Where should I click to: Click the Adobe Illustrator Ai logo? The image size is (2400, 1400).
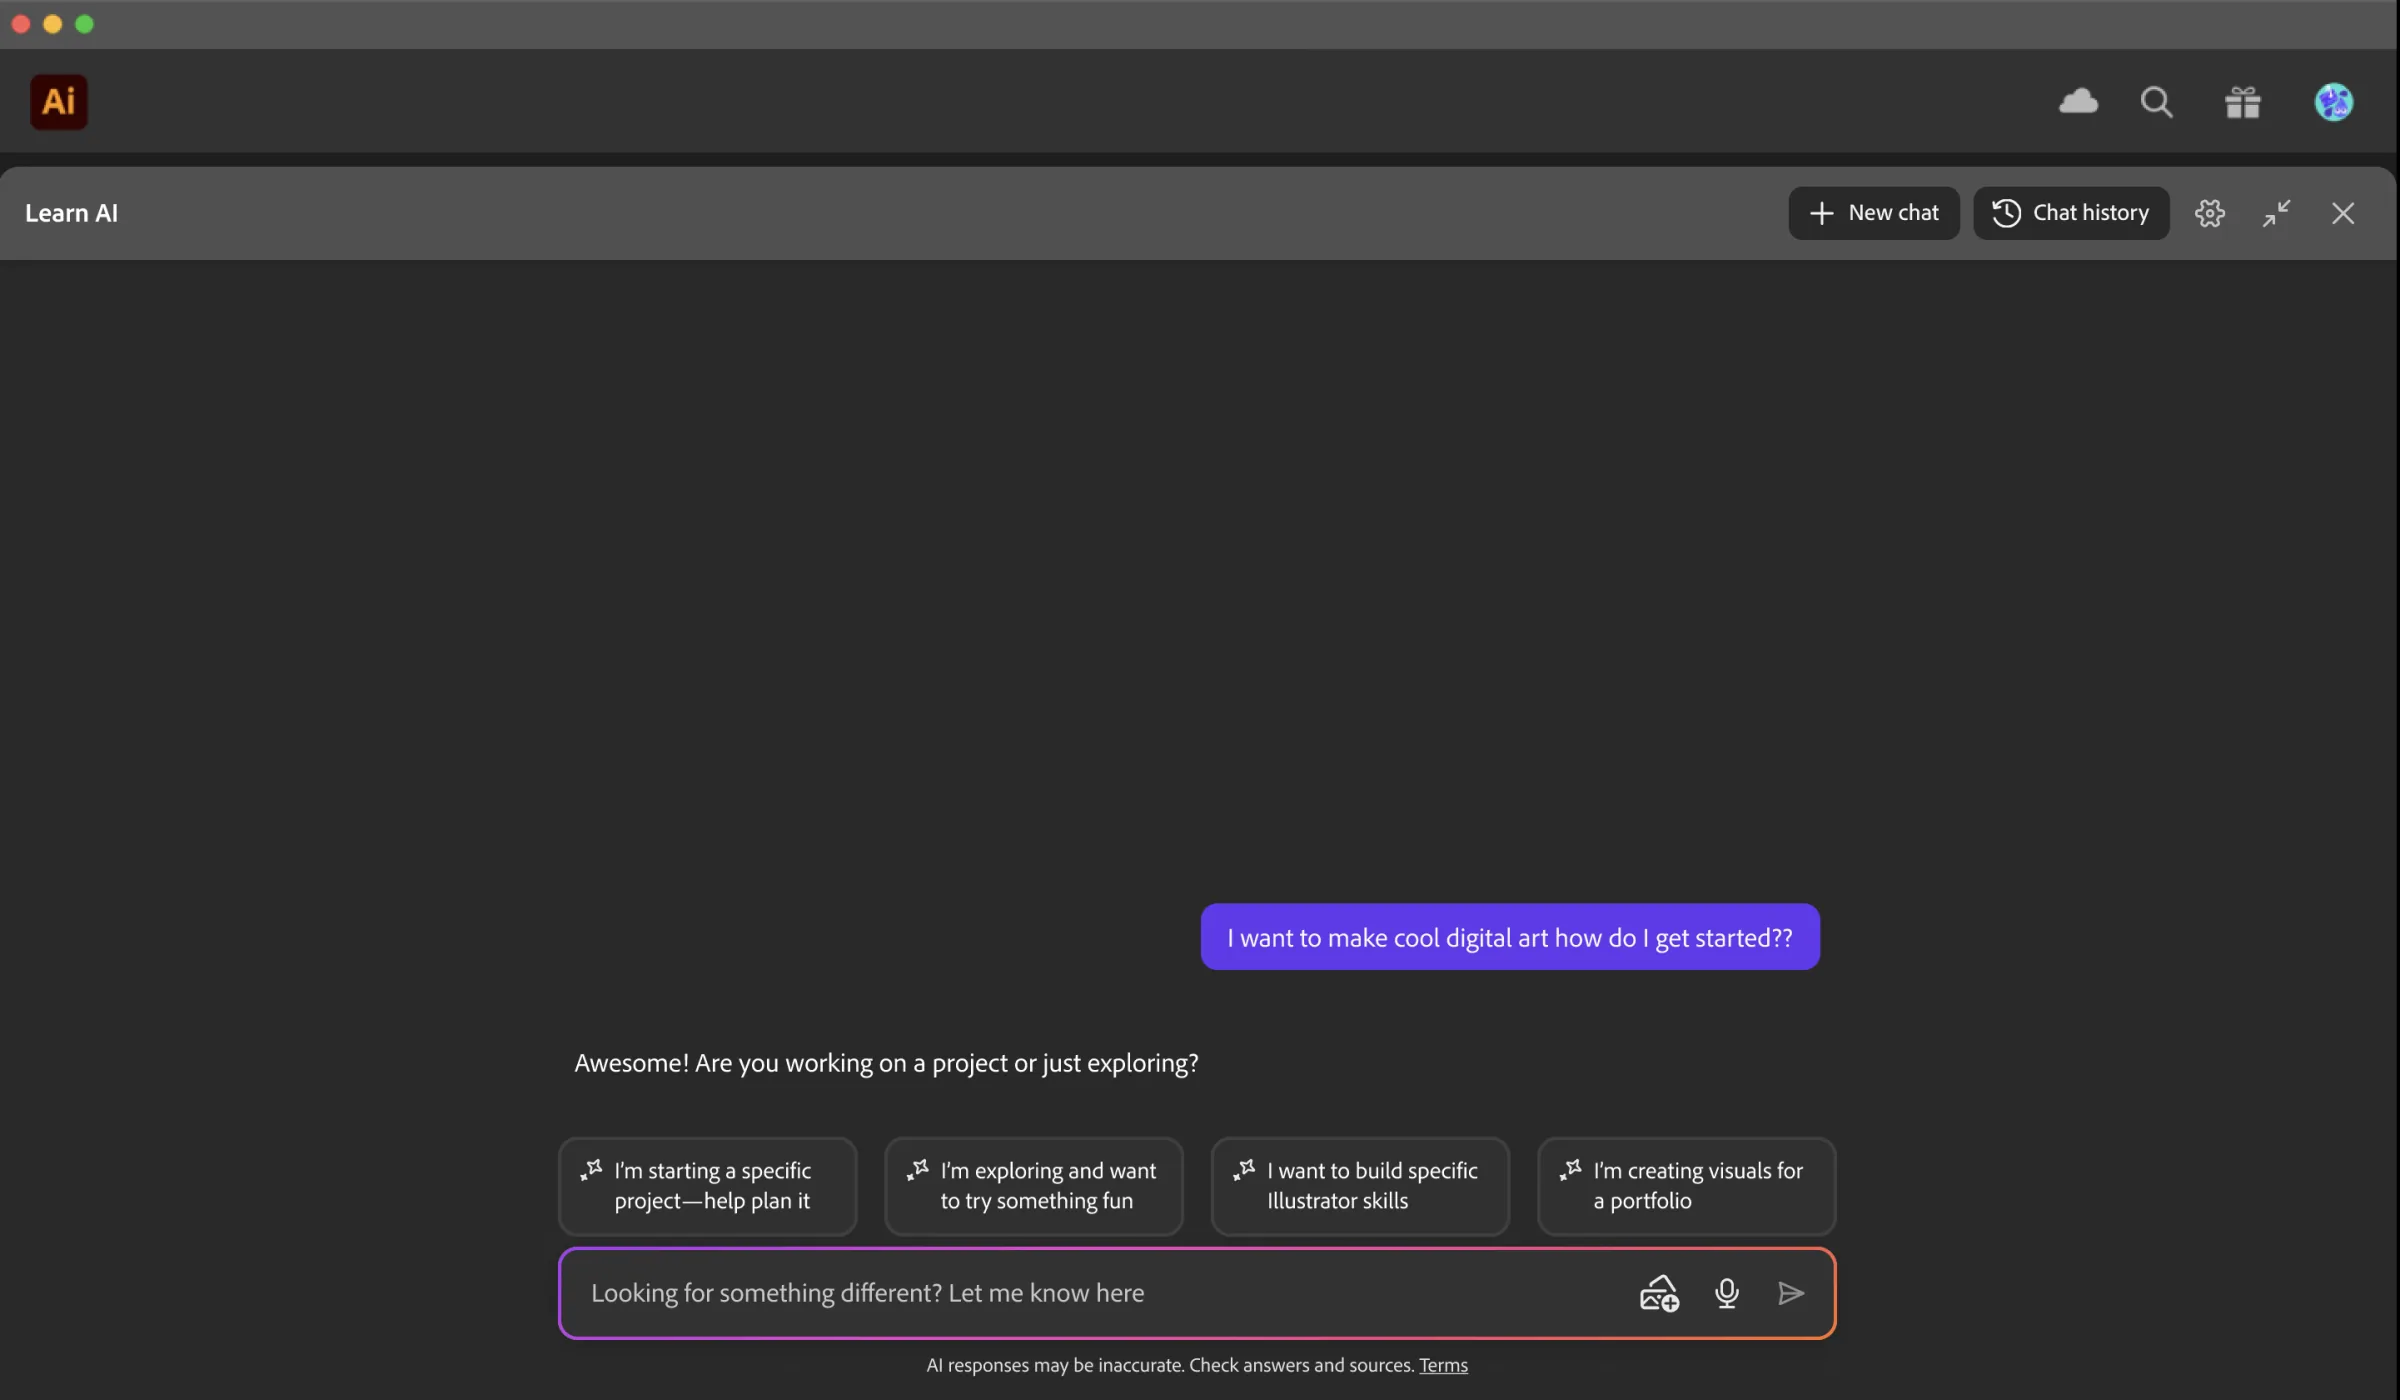(x=59, y=101)
